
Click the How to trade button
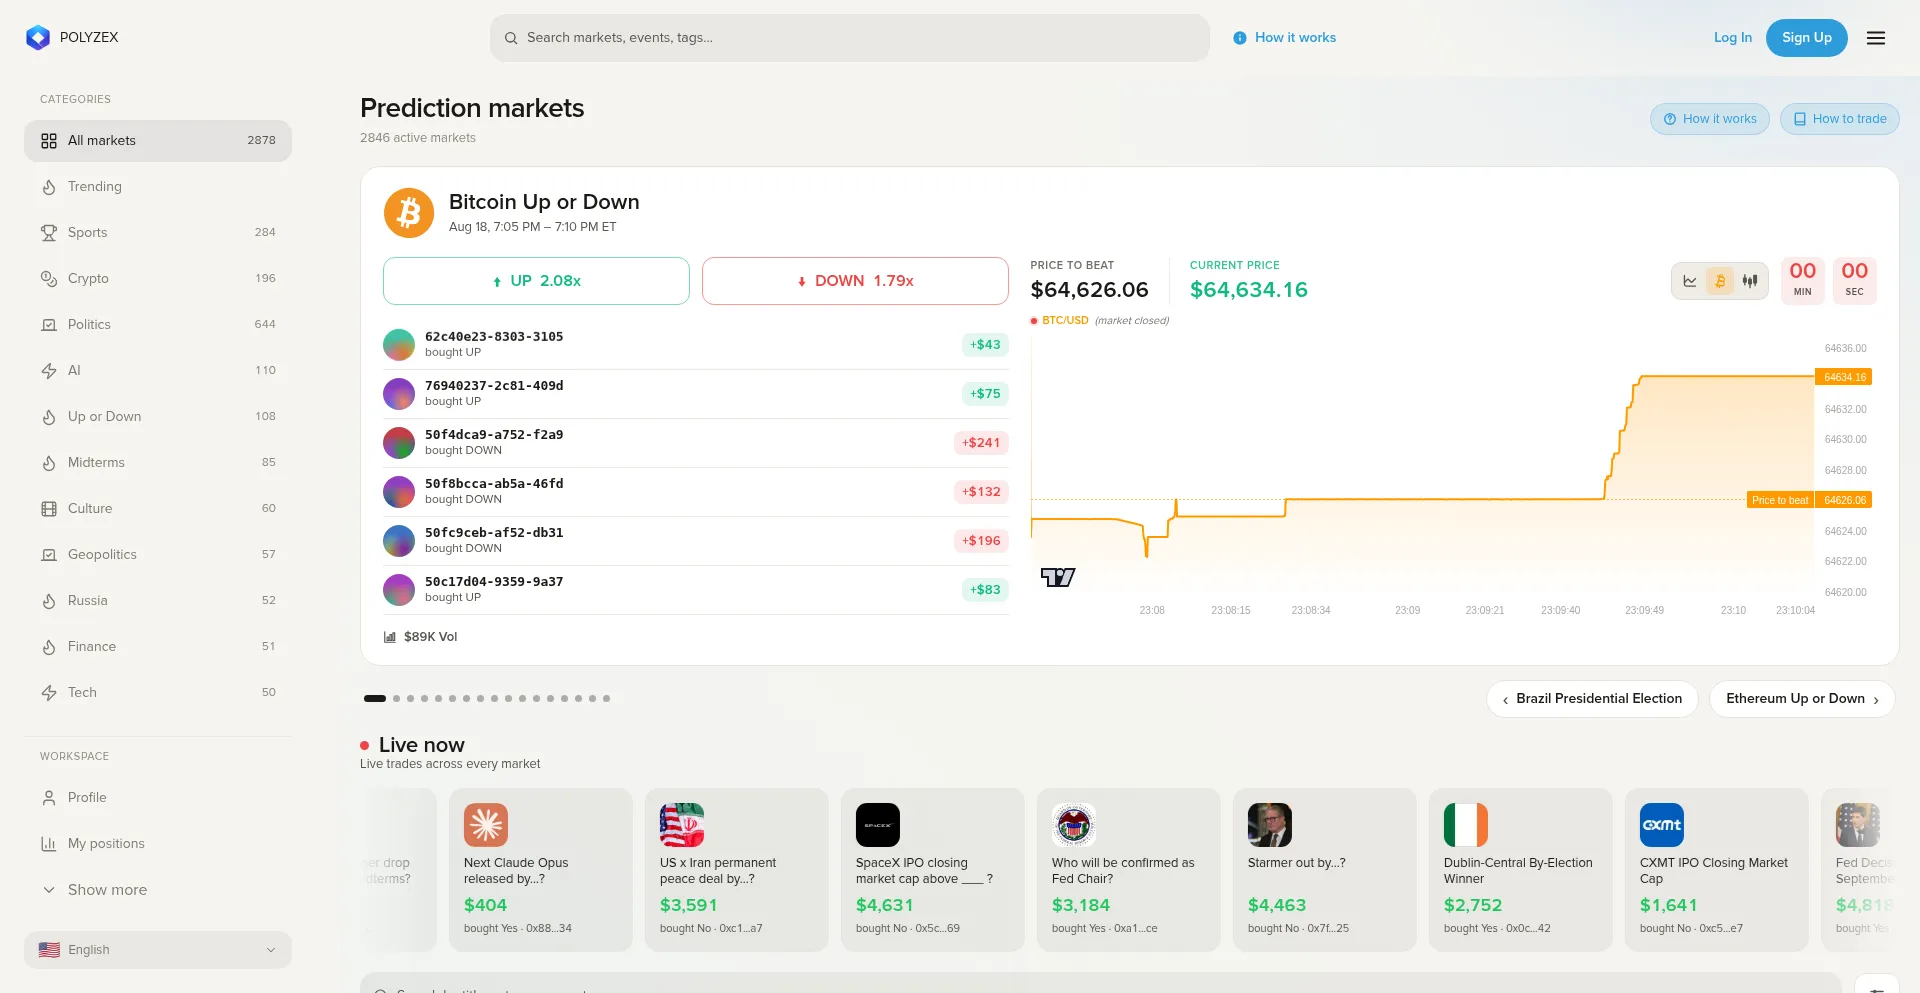point(1840,119)
